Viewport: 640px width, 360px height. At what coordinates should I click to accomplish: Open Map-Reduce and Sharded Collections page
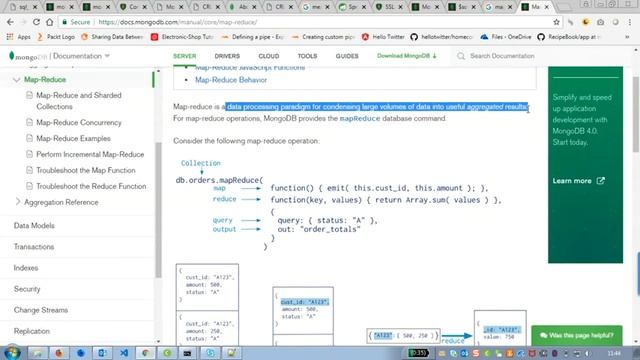point(79,101)
